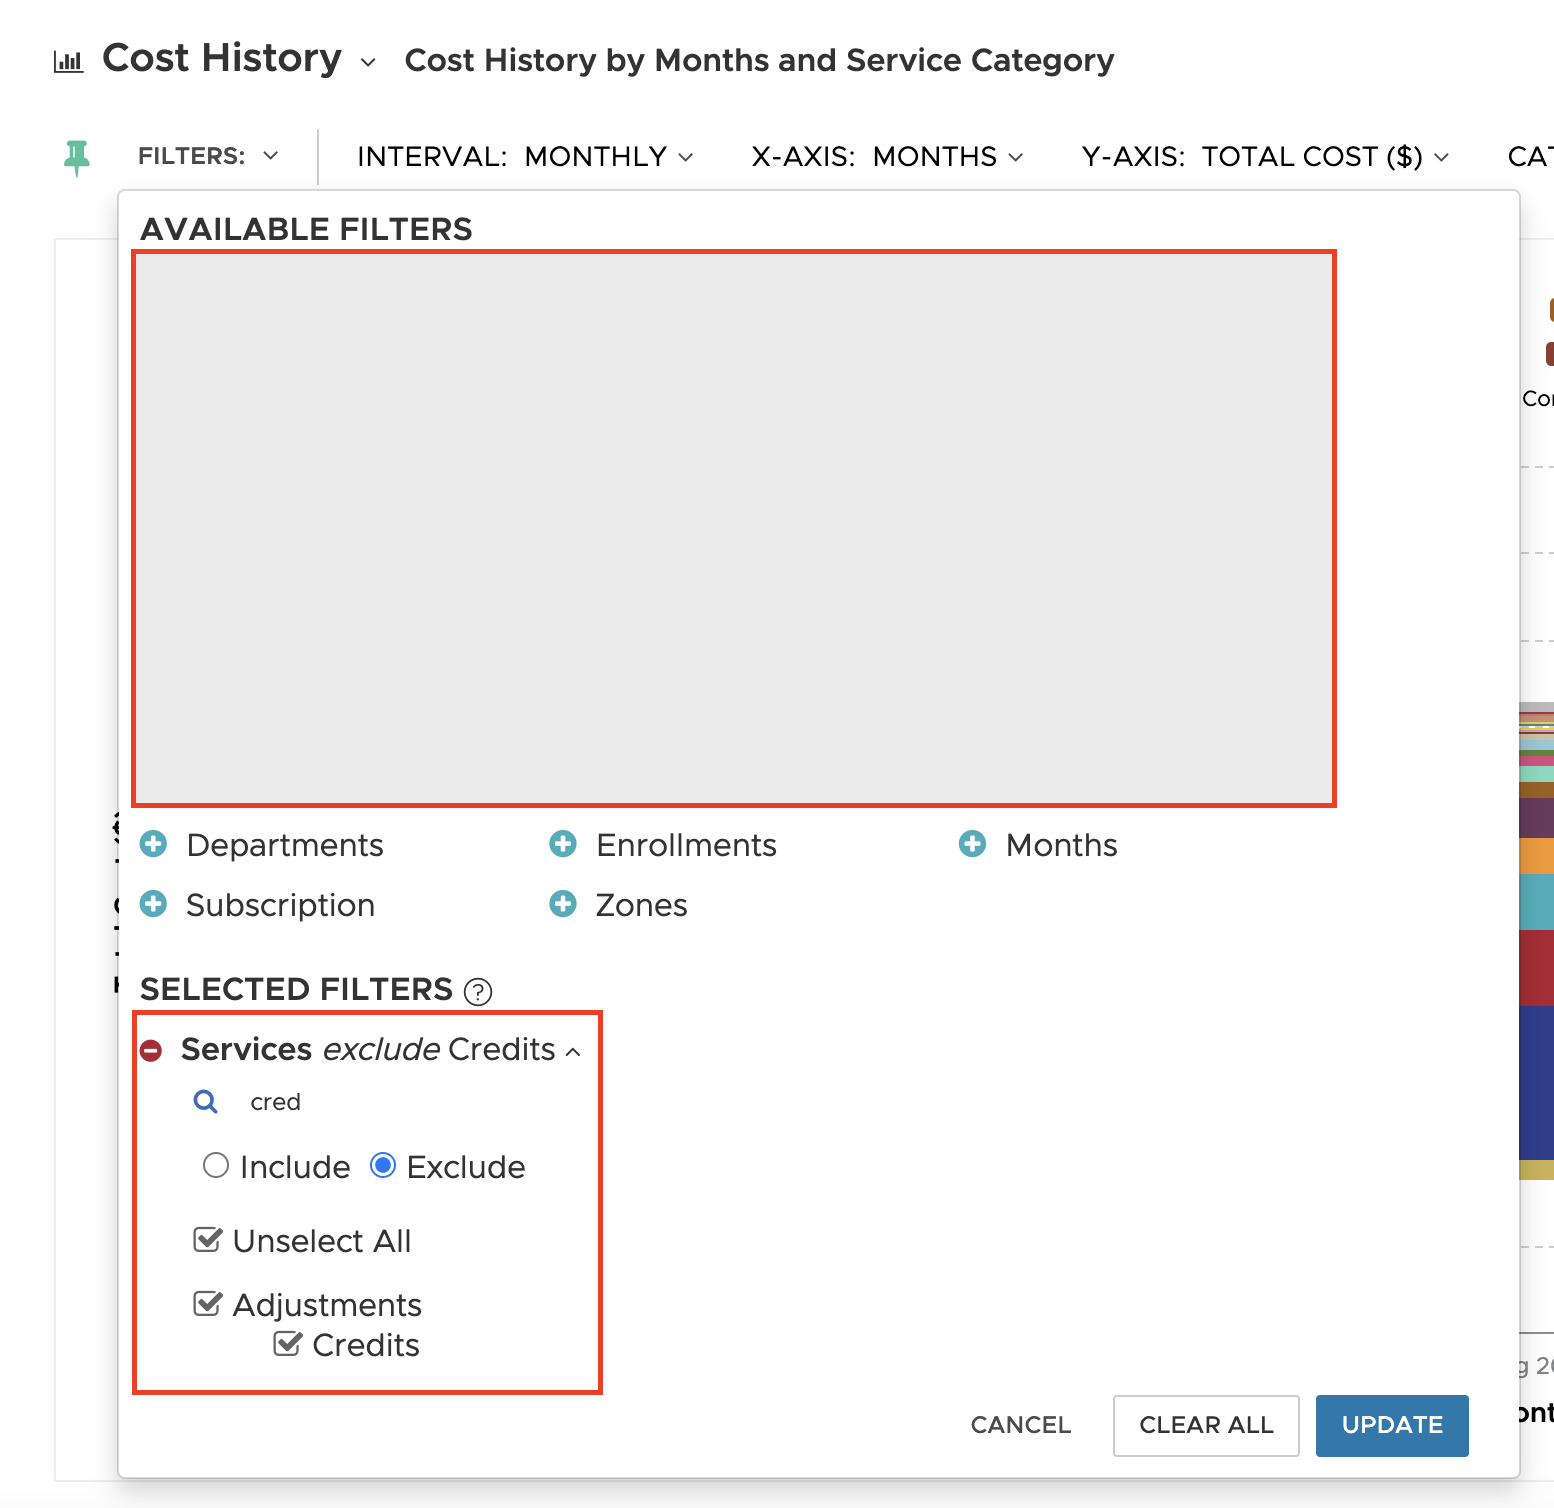This screenshot has width=1554, height=1508.
Task: Open the Y-Axis Total Cost dropdown
Action: pyautogui.click(x=1265, y=157)
